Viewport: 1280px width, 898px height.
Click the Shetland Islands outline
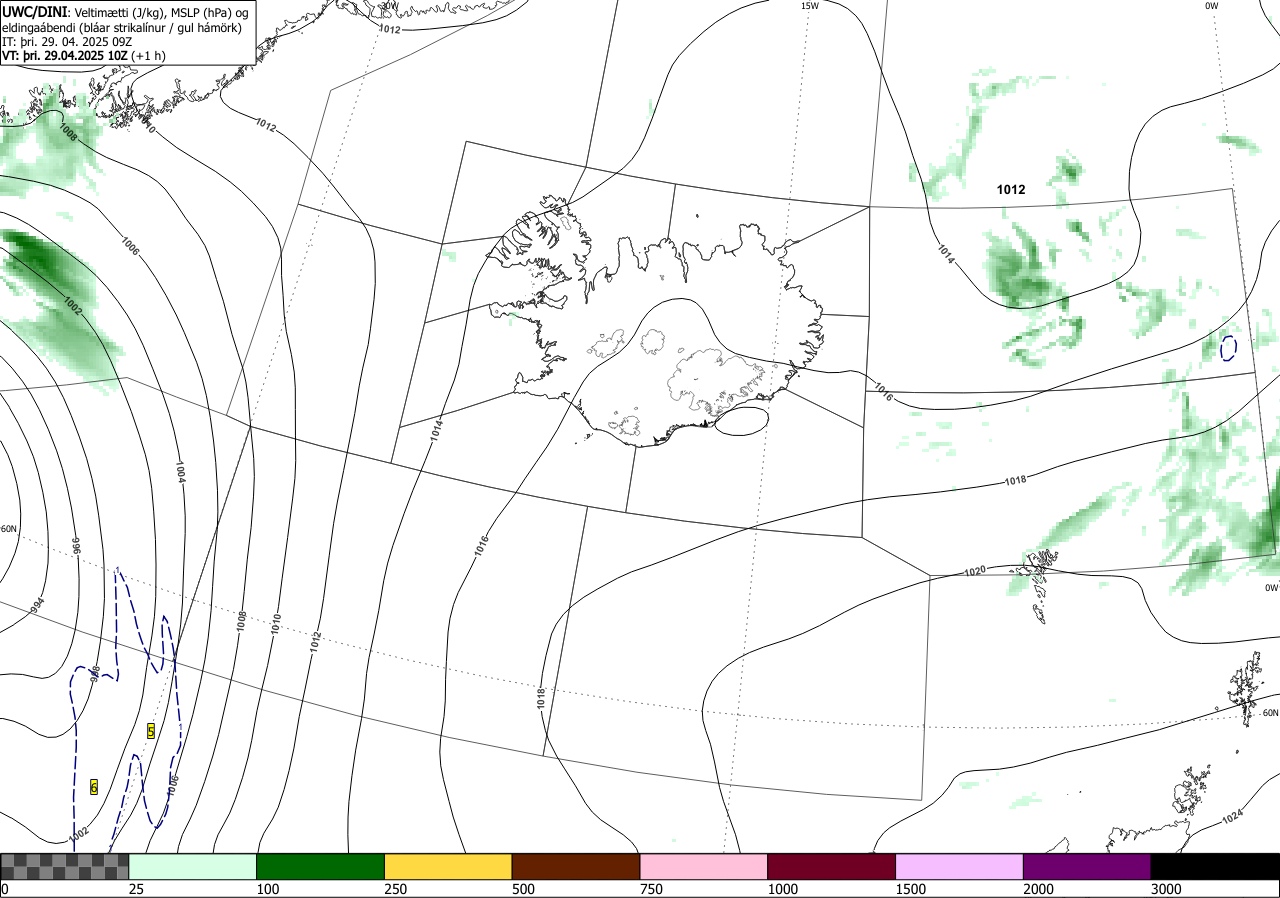[1246, 690]
